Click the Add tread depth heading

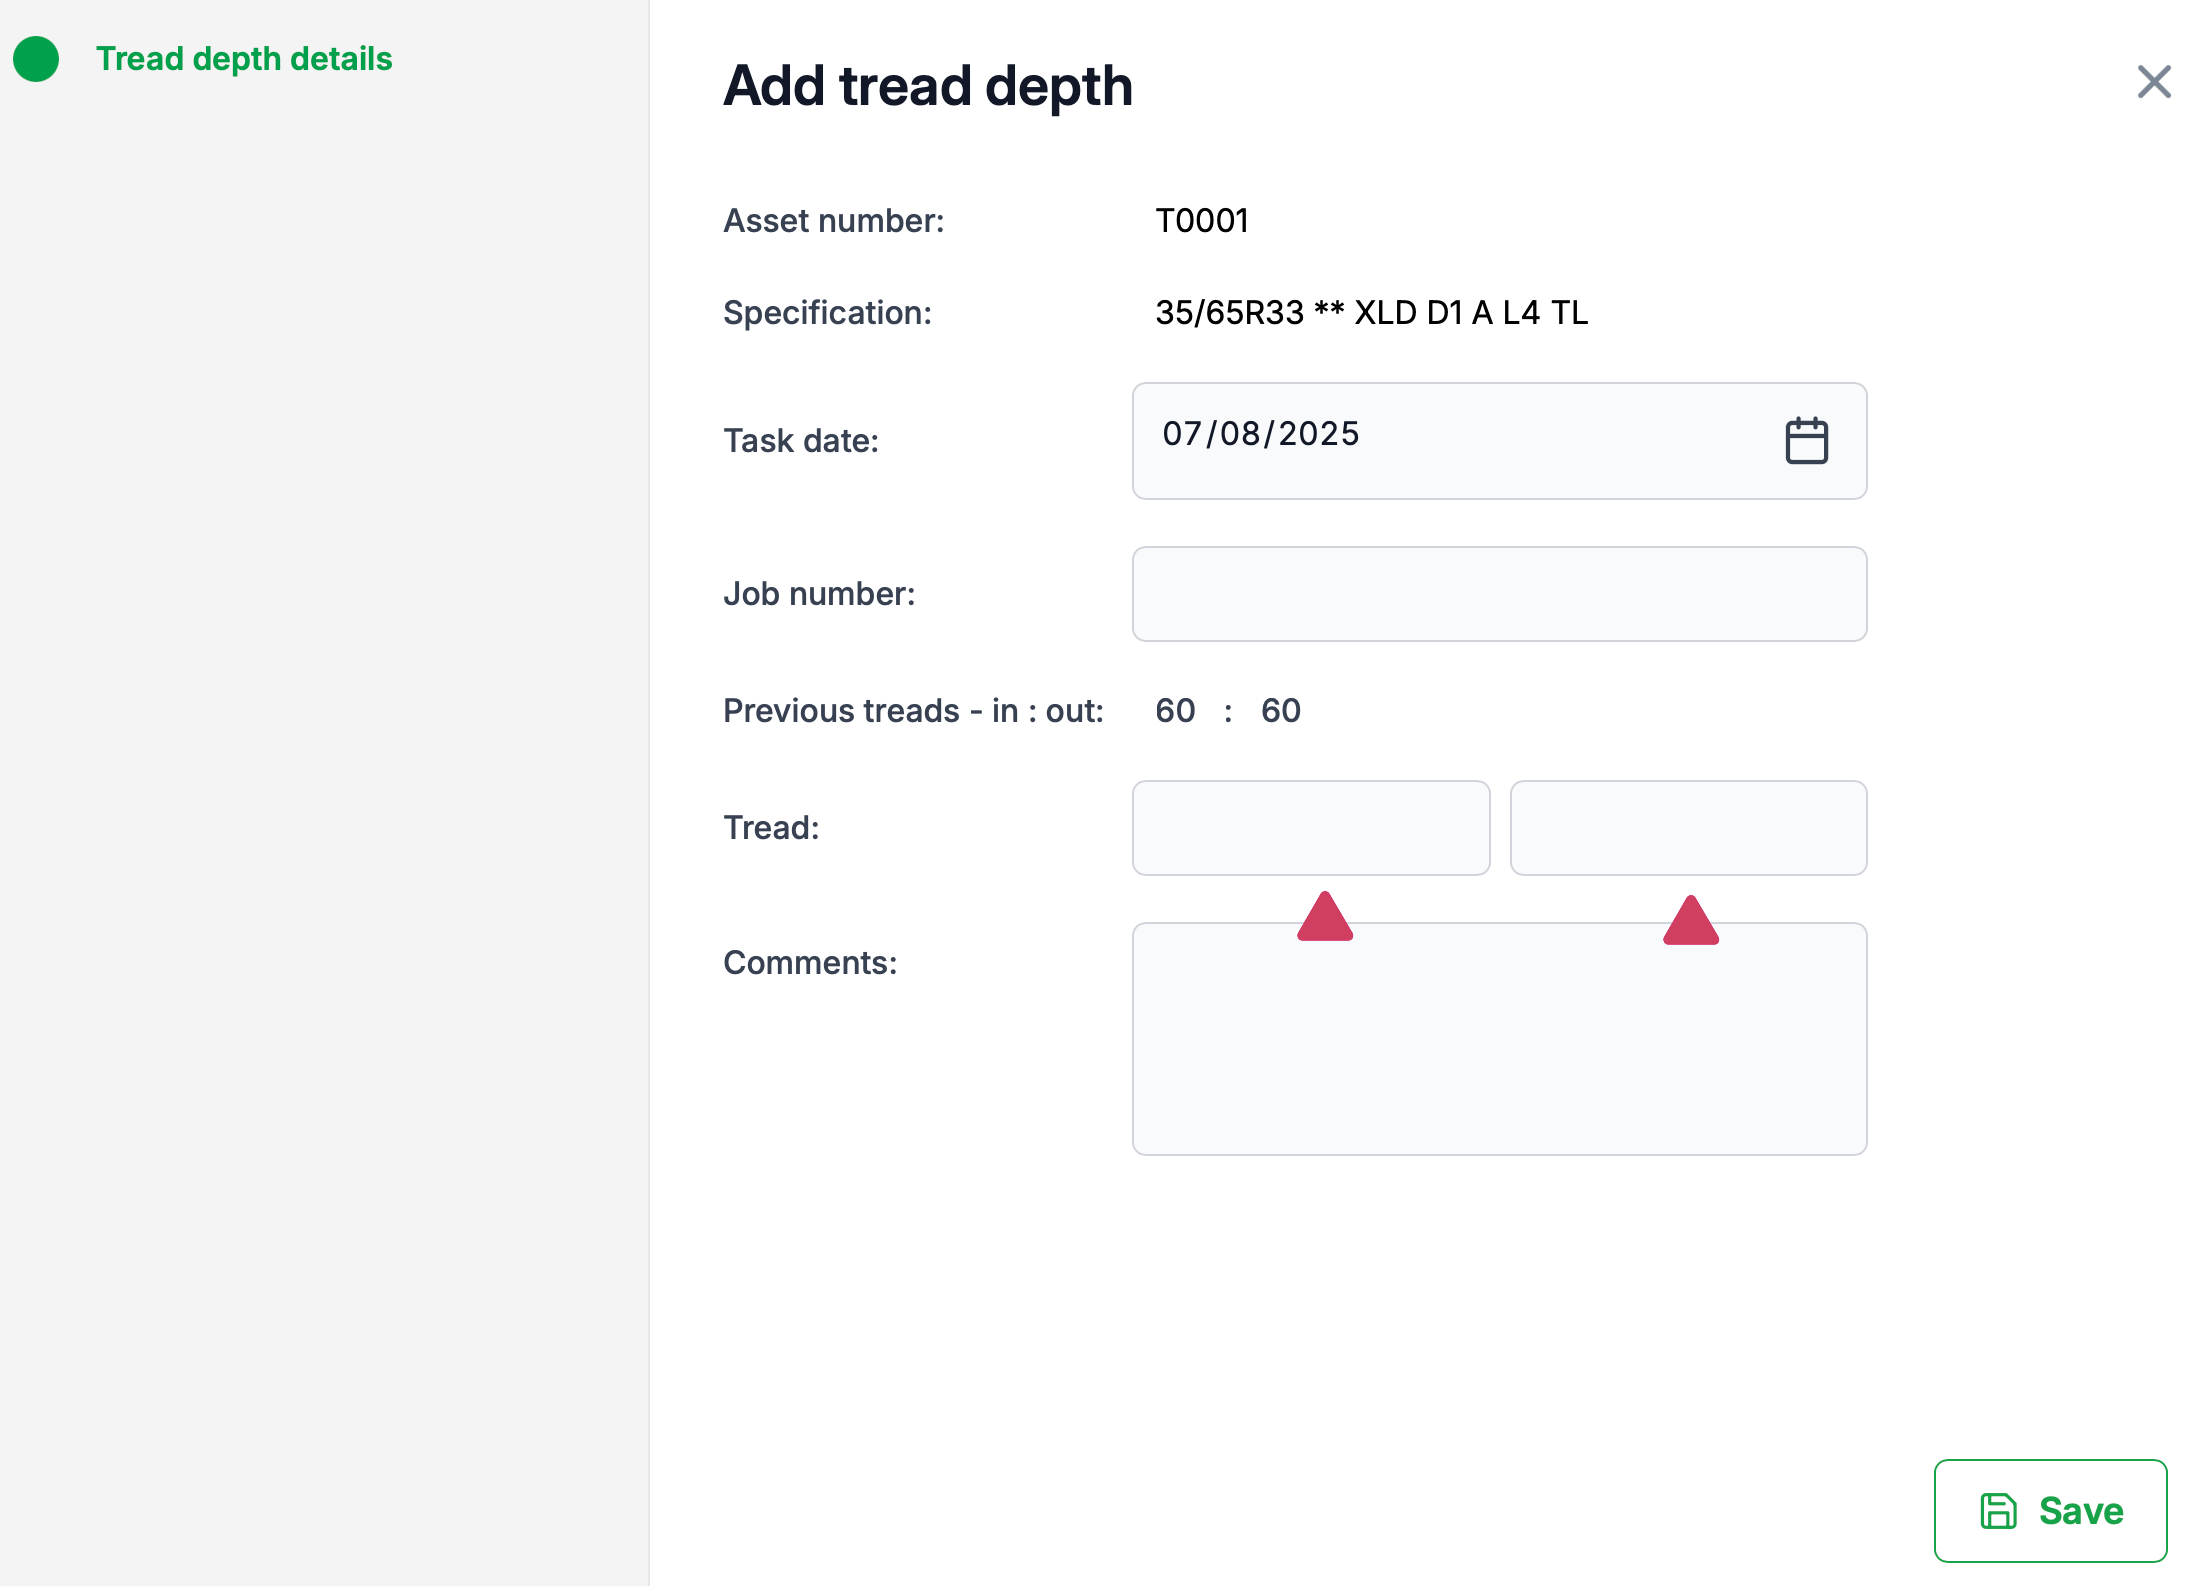tap(928, 86)
